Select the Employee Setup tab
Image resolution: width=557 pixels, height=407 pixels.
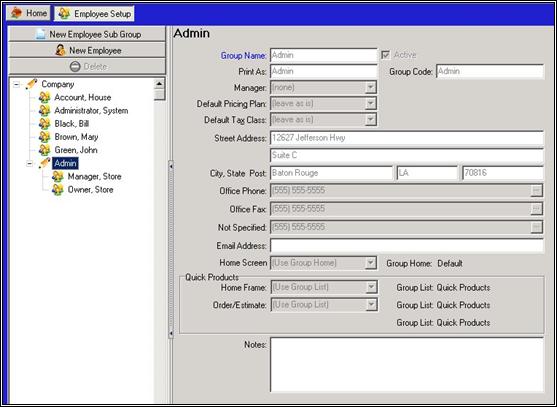94,13
